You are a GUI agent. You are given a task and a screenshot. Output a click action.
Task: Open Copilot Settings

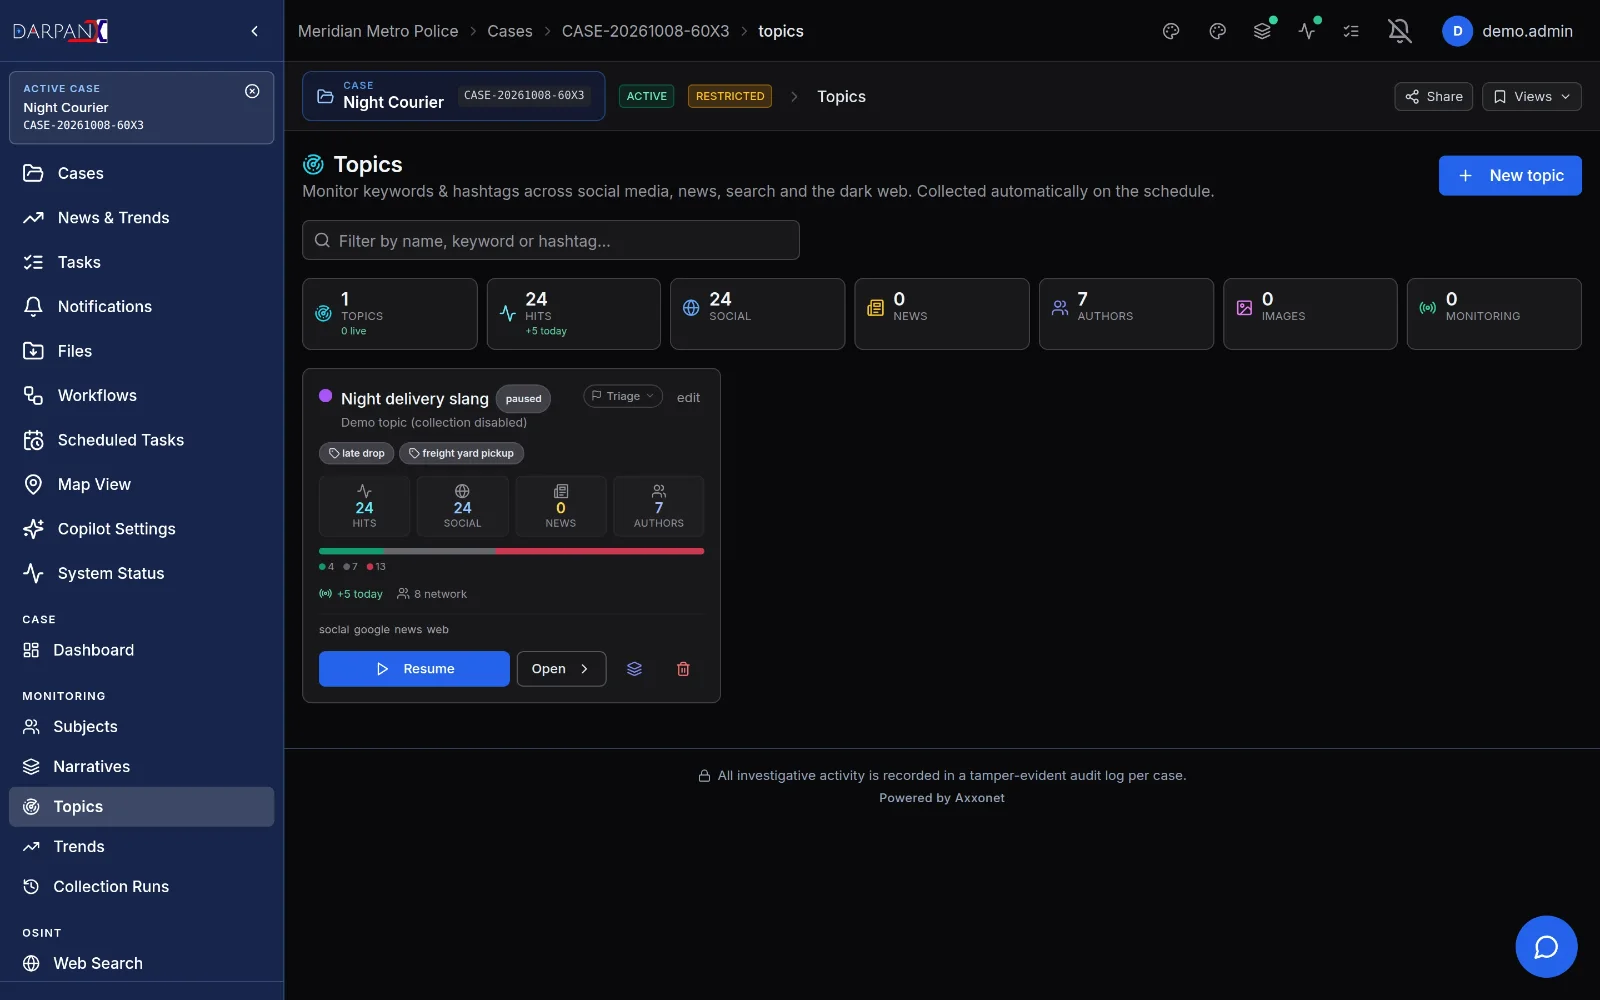pos(141,529)
